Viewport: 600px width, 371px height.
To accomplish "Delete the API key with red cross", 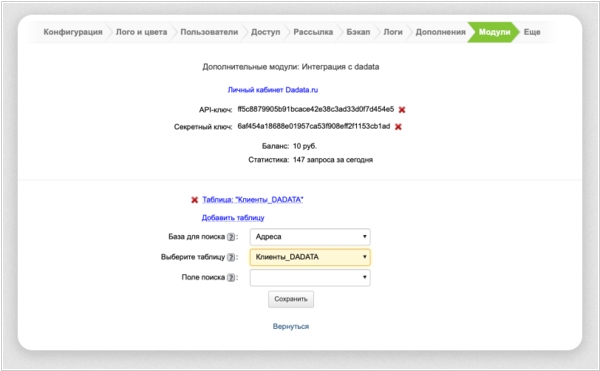I will [x=402, y=110].
